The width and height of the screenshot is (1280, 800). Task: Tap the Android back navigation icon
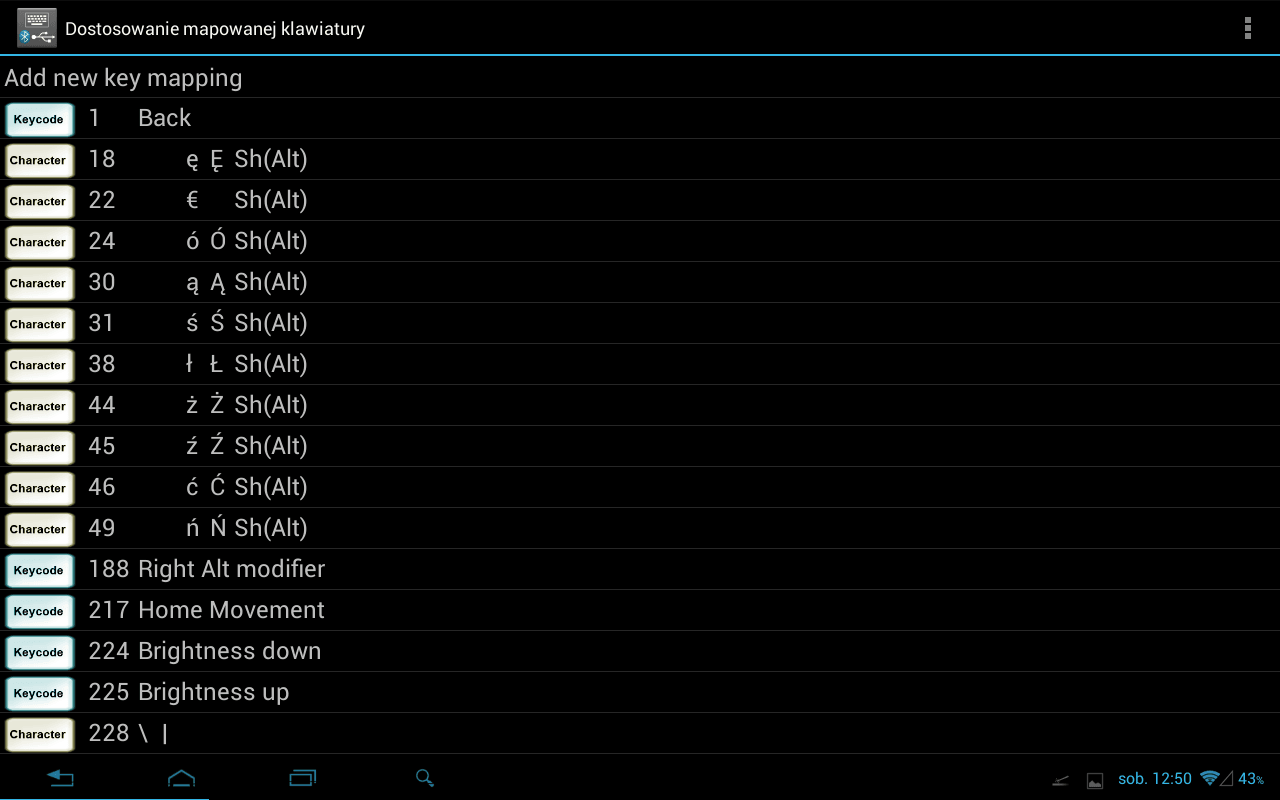tap(61, 778)
